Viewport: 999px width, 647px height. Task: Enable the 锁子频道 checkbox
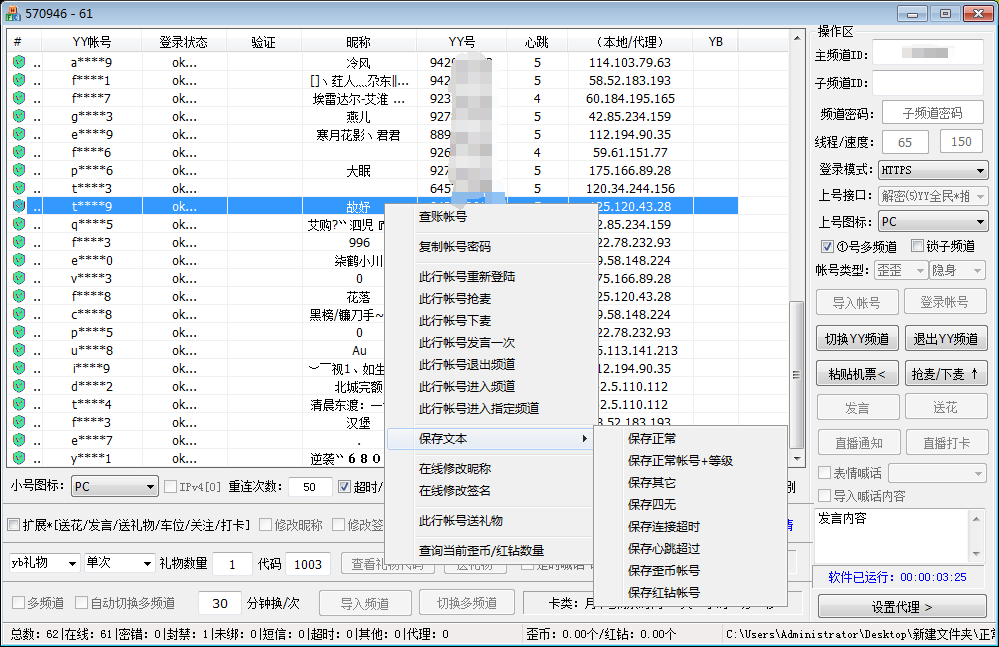(917, 246)
